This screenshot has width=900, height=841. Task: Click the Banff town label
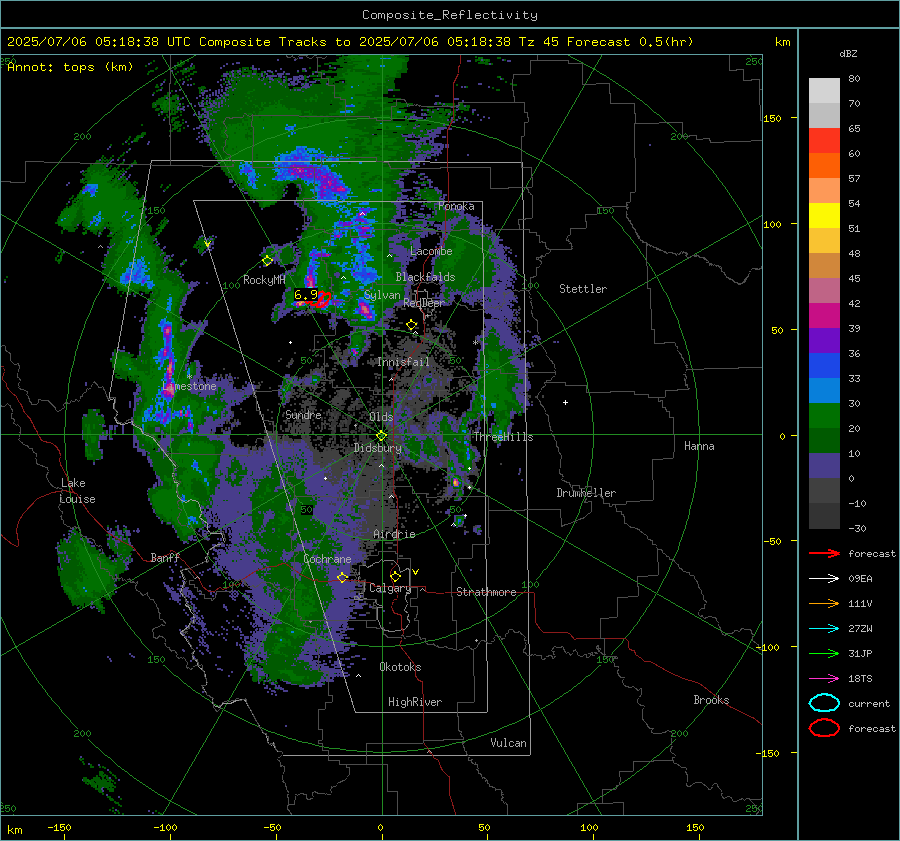tap(165, 557)
